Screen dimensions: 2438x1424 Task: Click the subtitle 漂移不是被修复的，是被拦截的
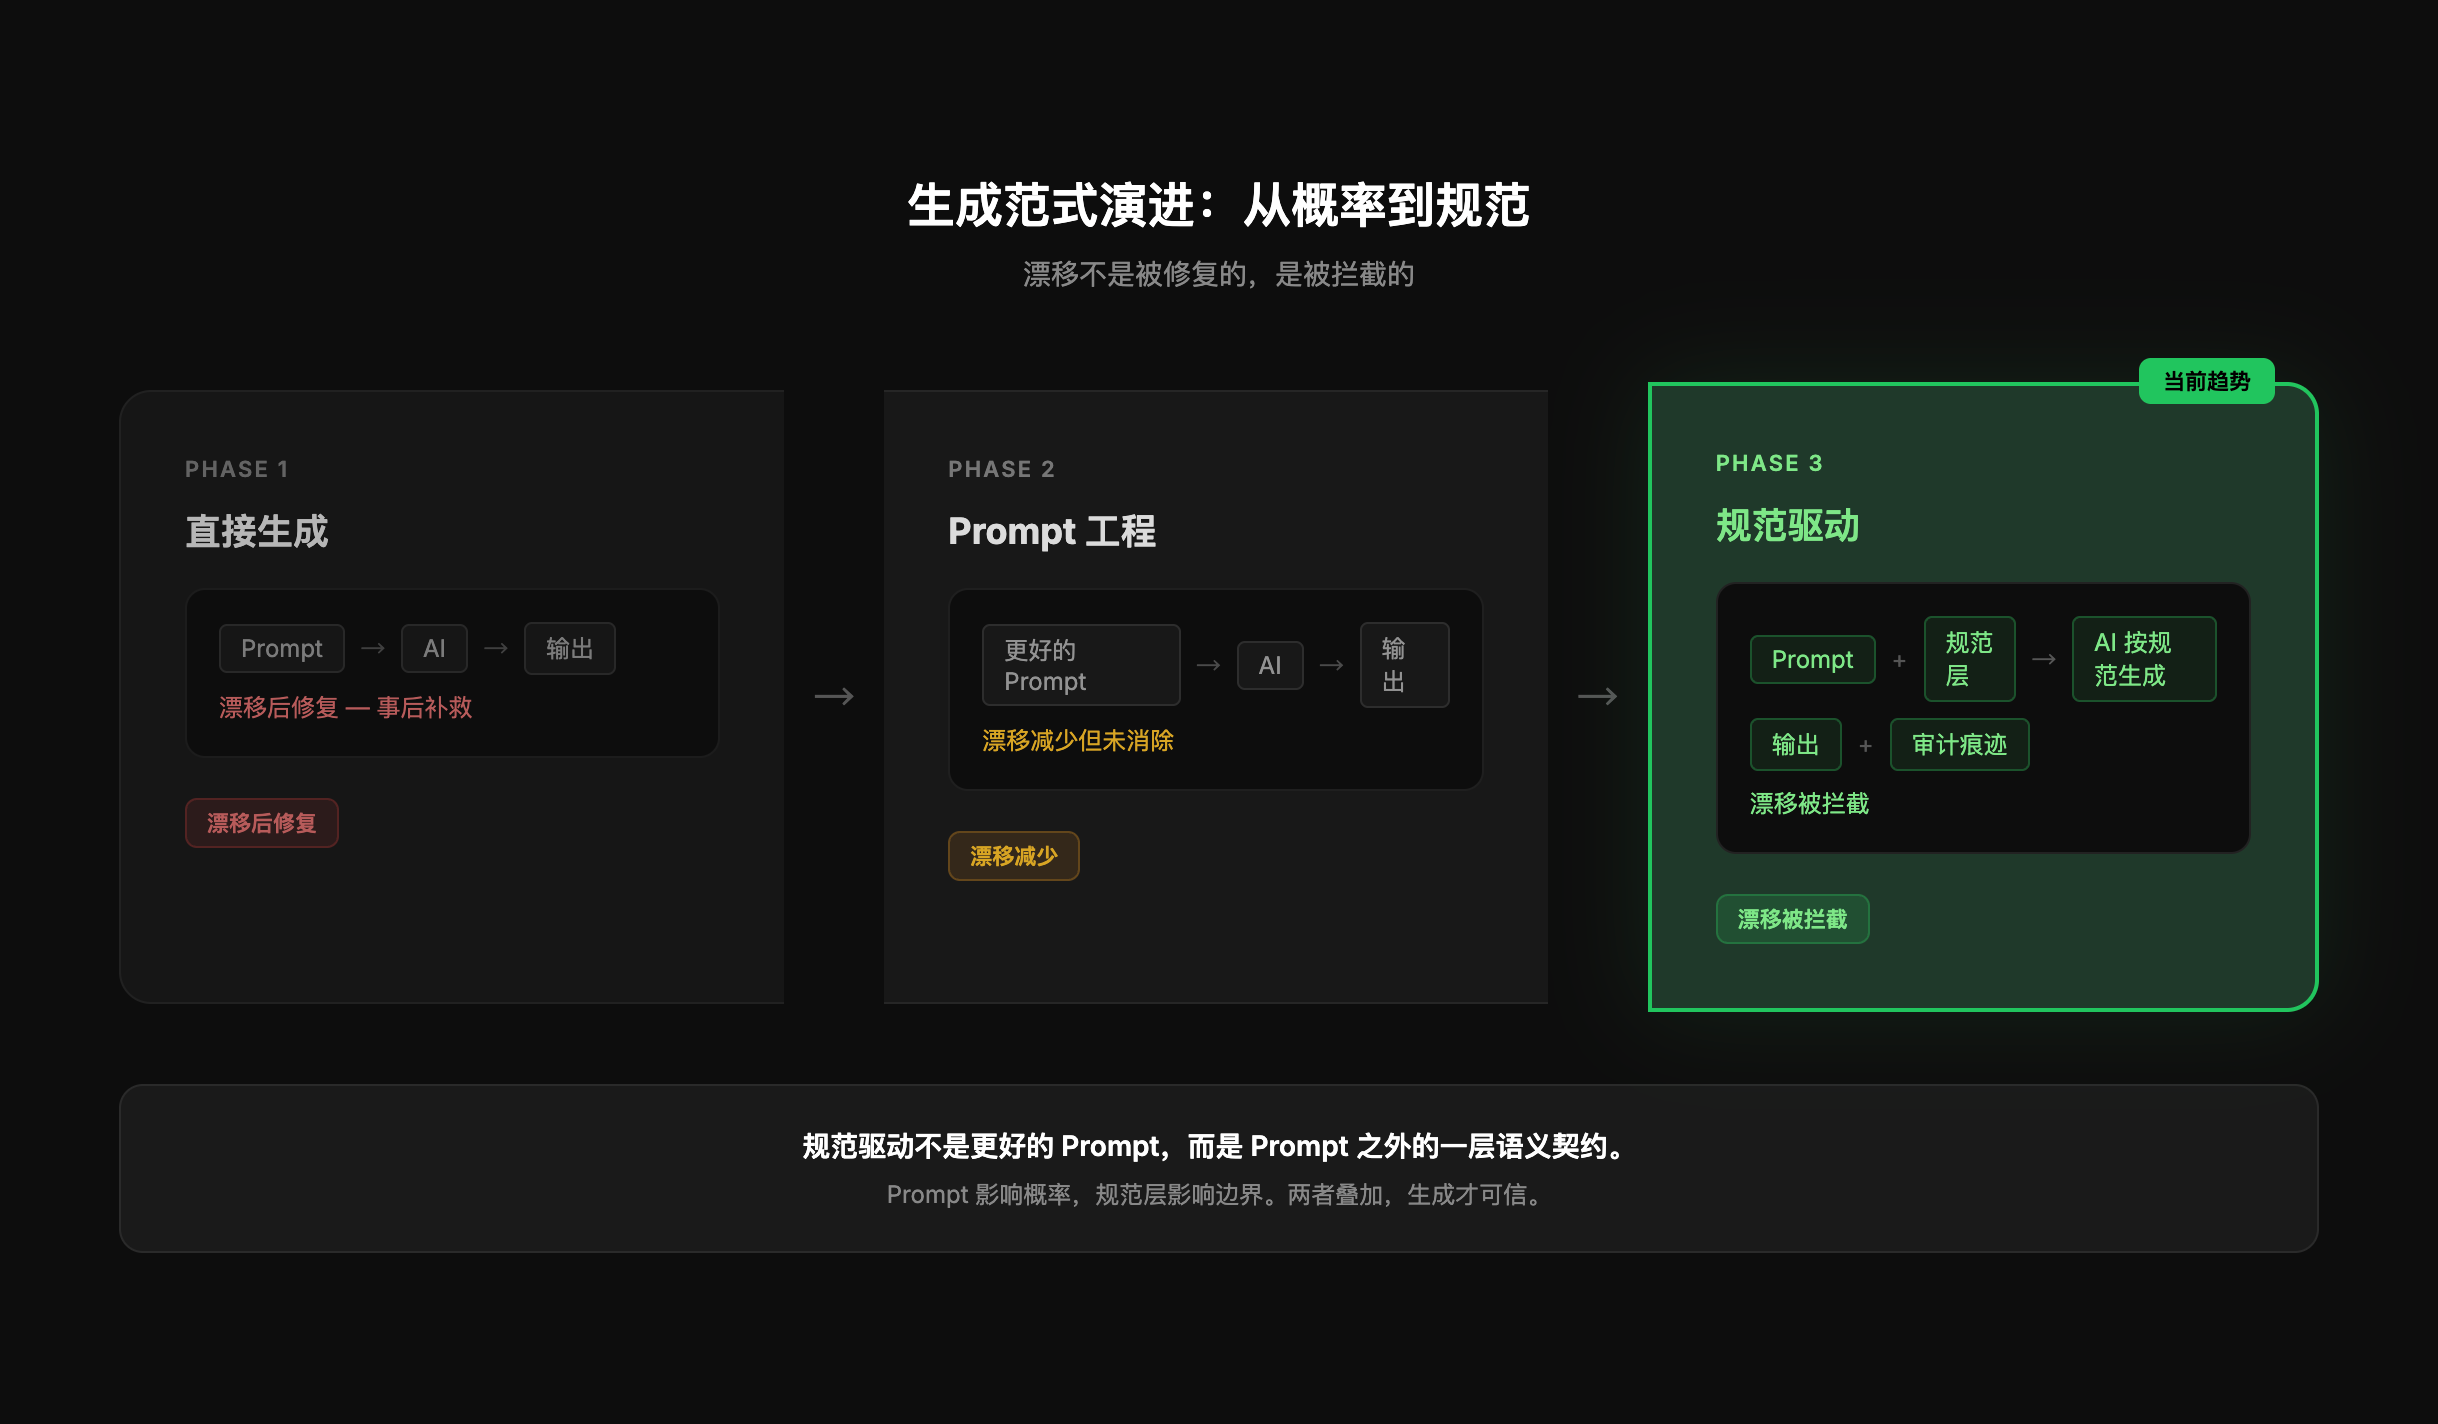1218,274
